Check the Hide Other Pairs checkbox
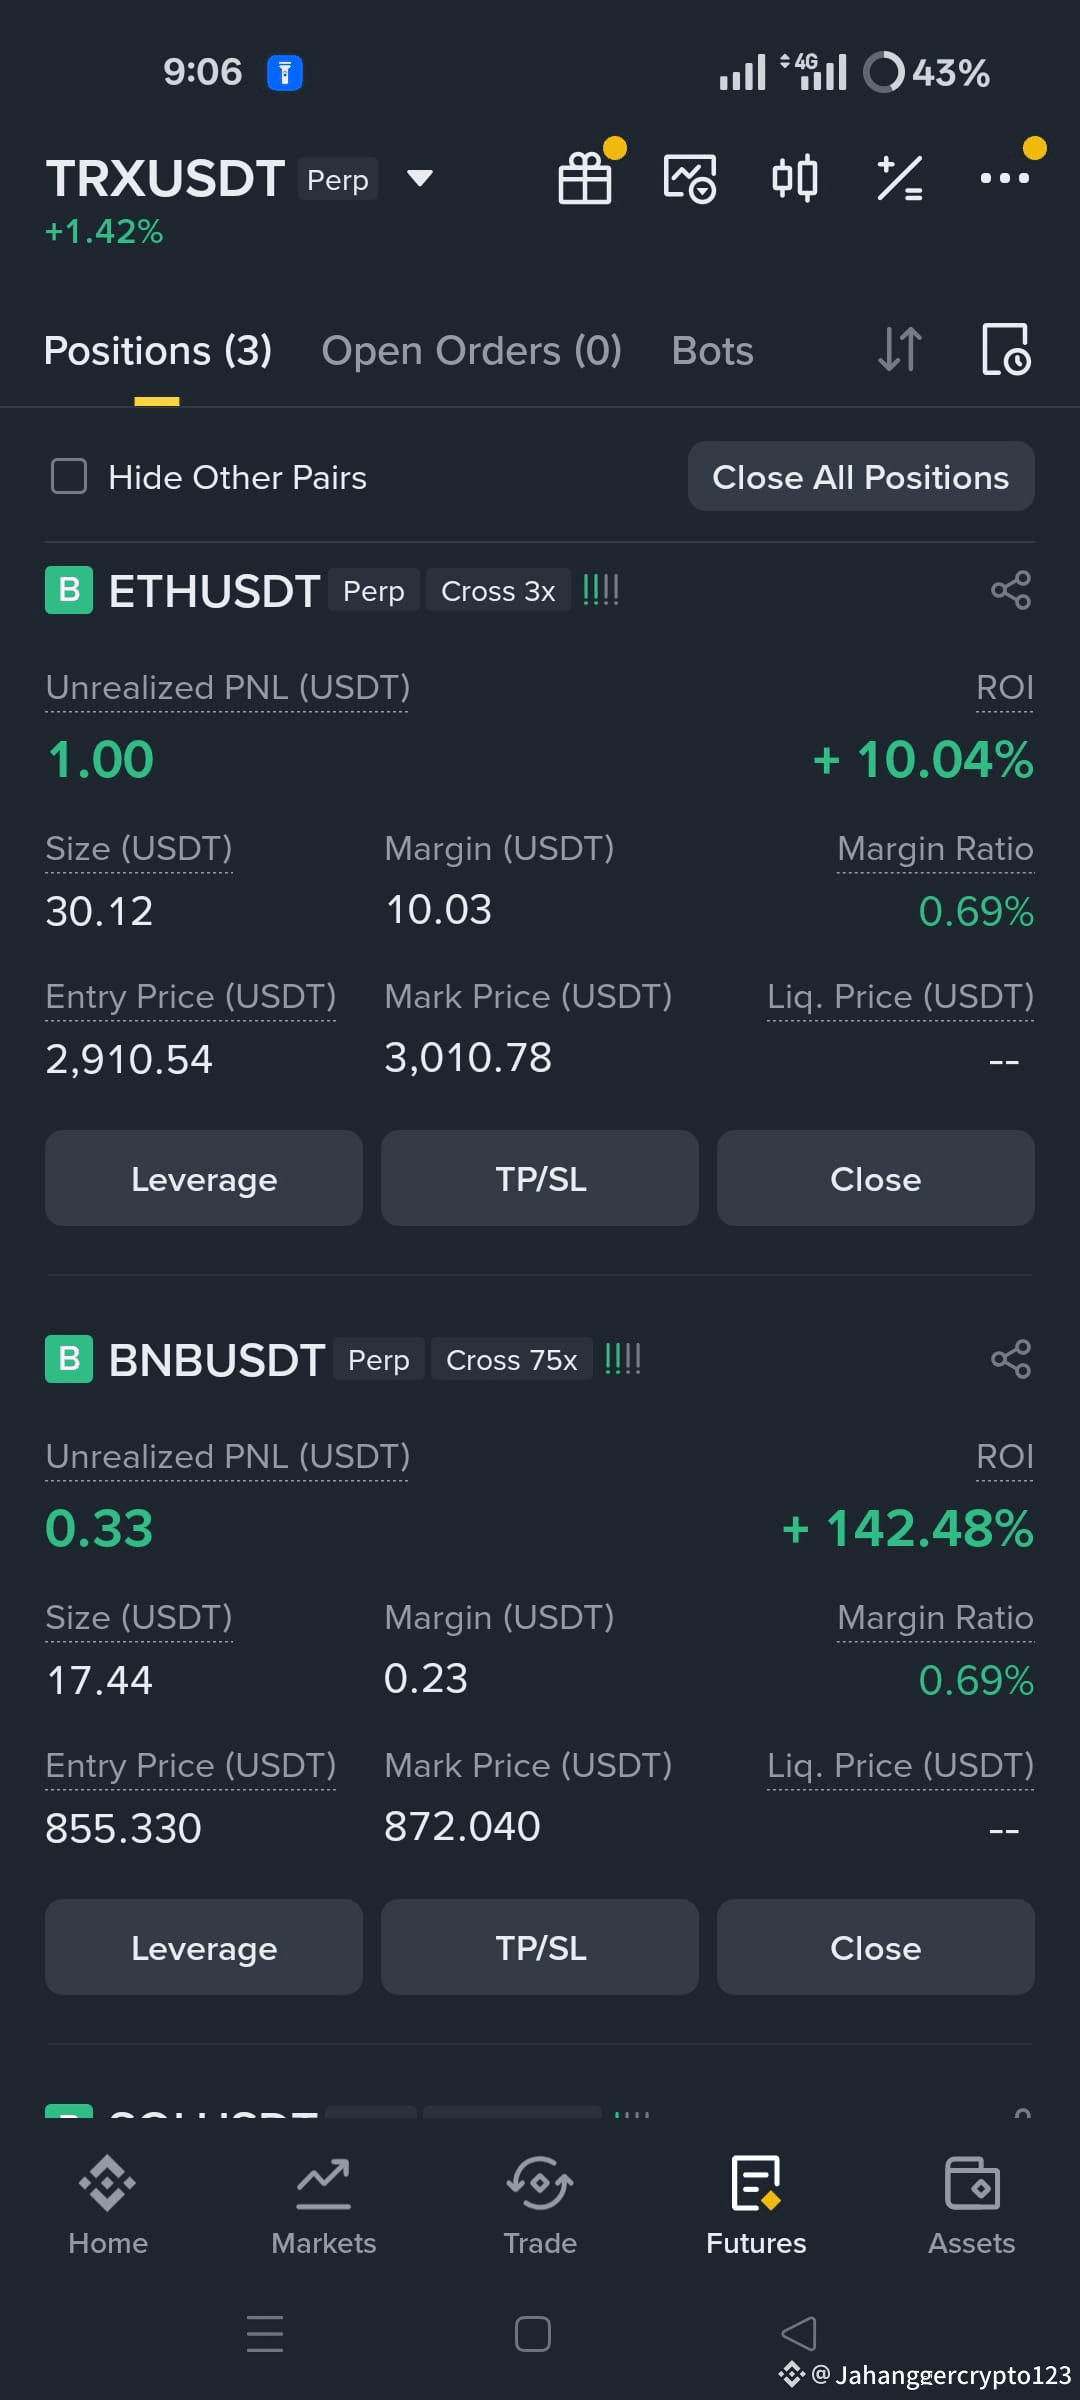Screen dimensions: 1080x2400 69,477
